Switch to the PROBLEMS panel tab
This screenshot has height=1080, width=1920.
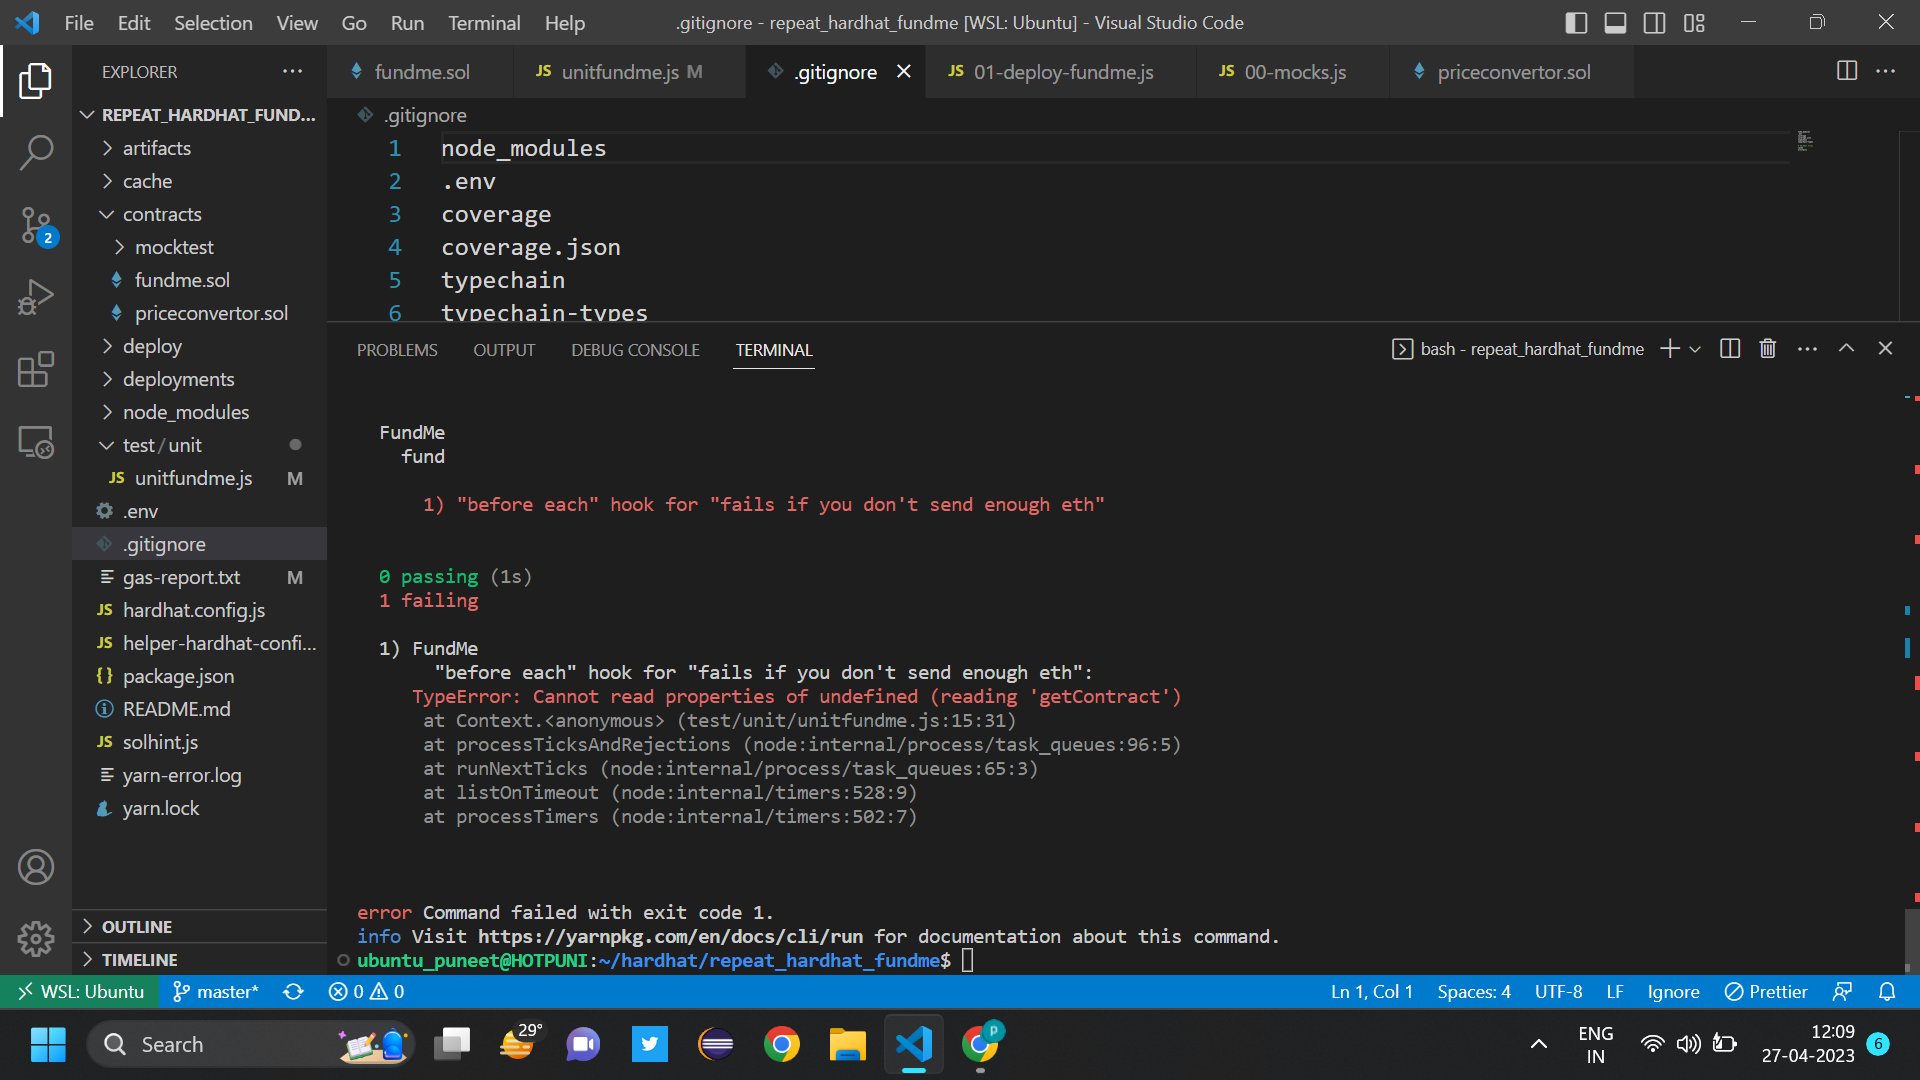pos(397,350)
